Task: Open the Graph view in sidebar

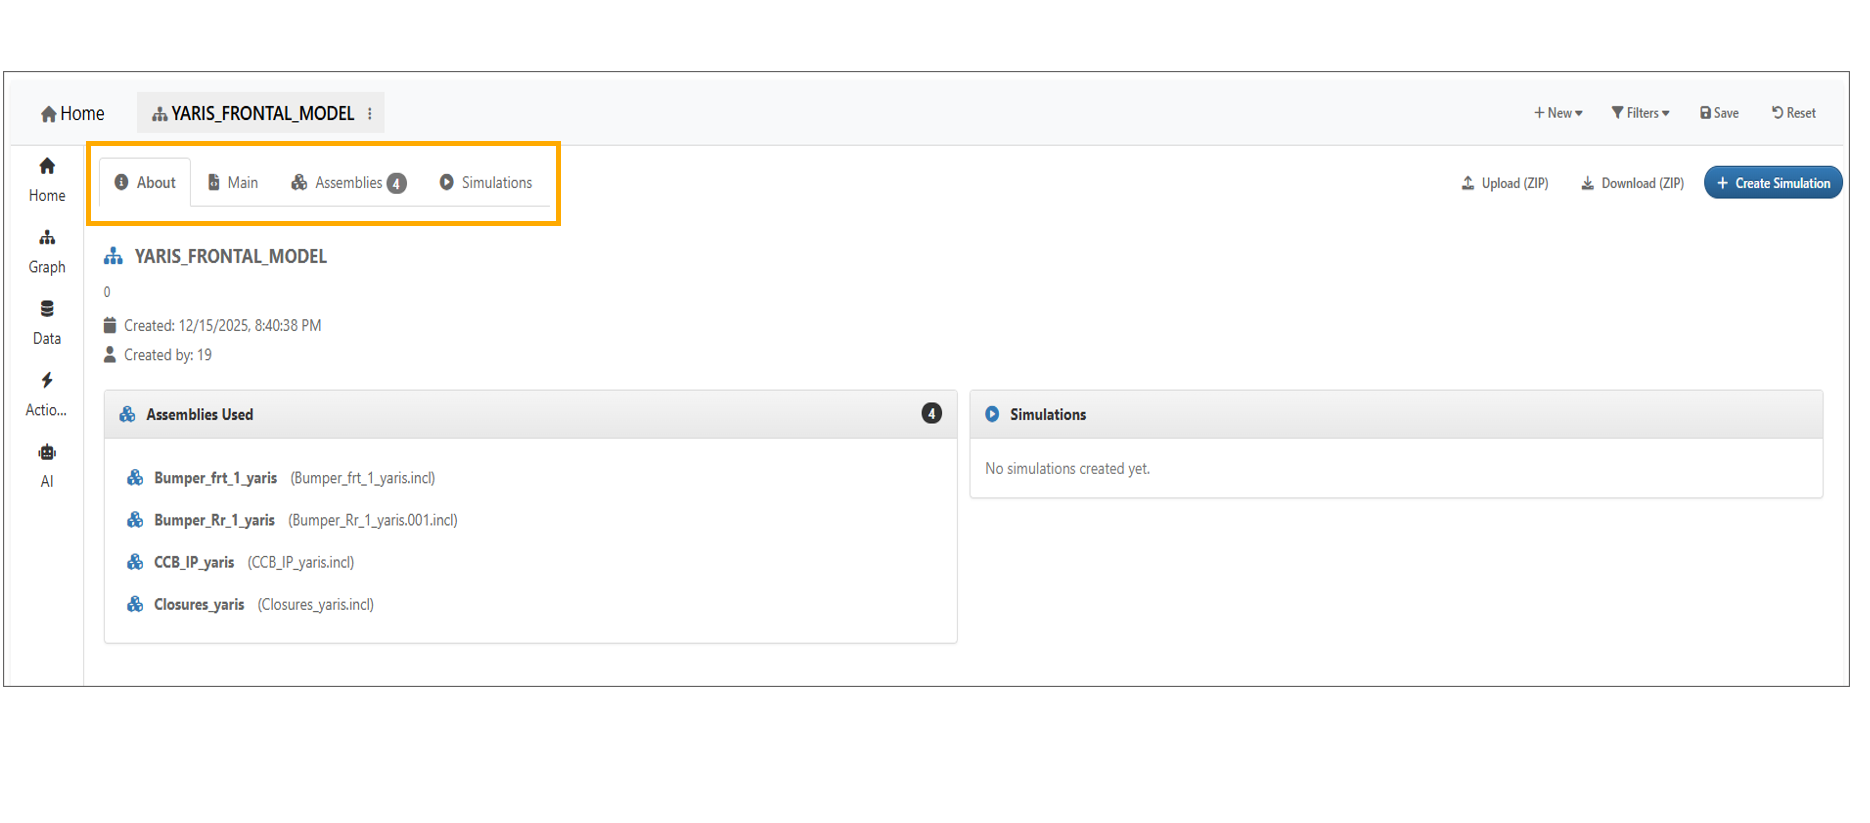Action: (x=47, y=250)
